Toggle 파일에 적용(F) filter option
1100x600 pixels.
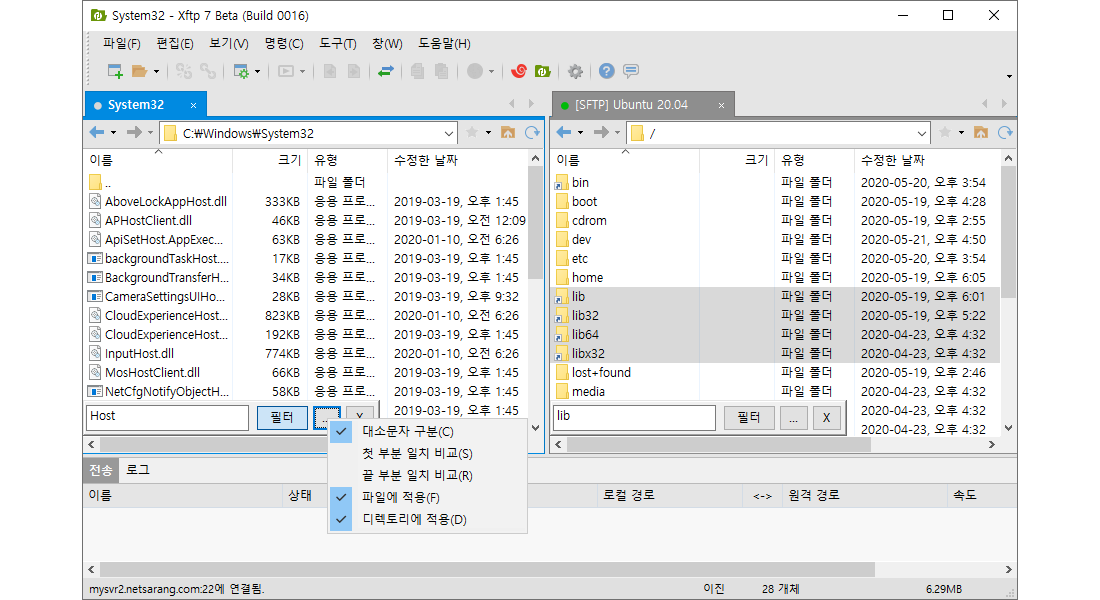coord(427,498)
